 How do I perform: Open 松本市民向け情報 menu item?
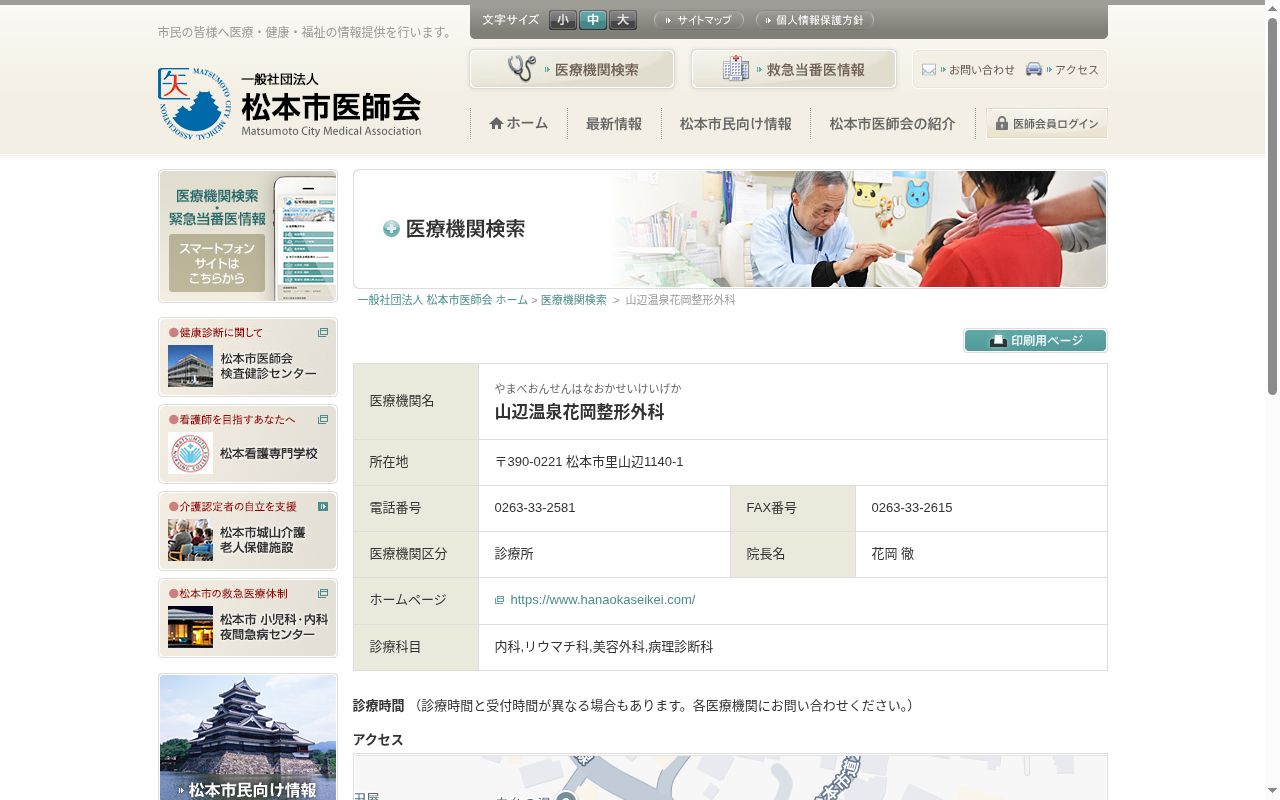[x=736, y=124]
